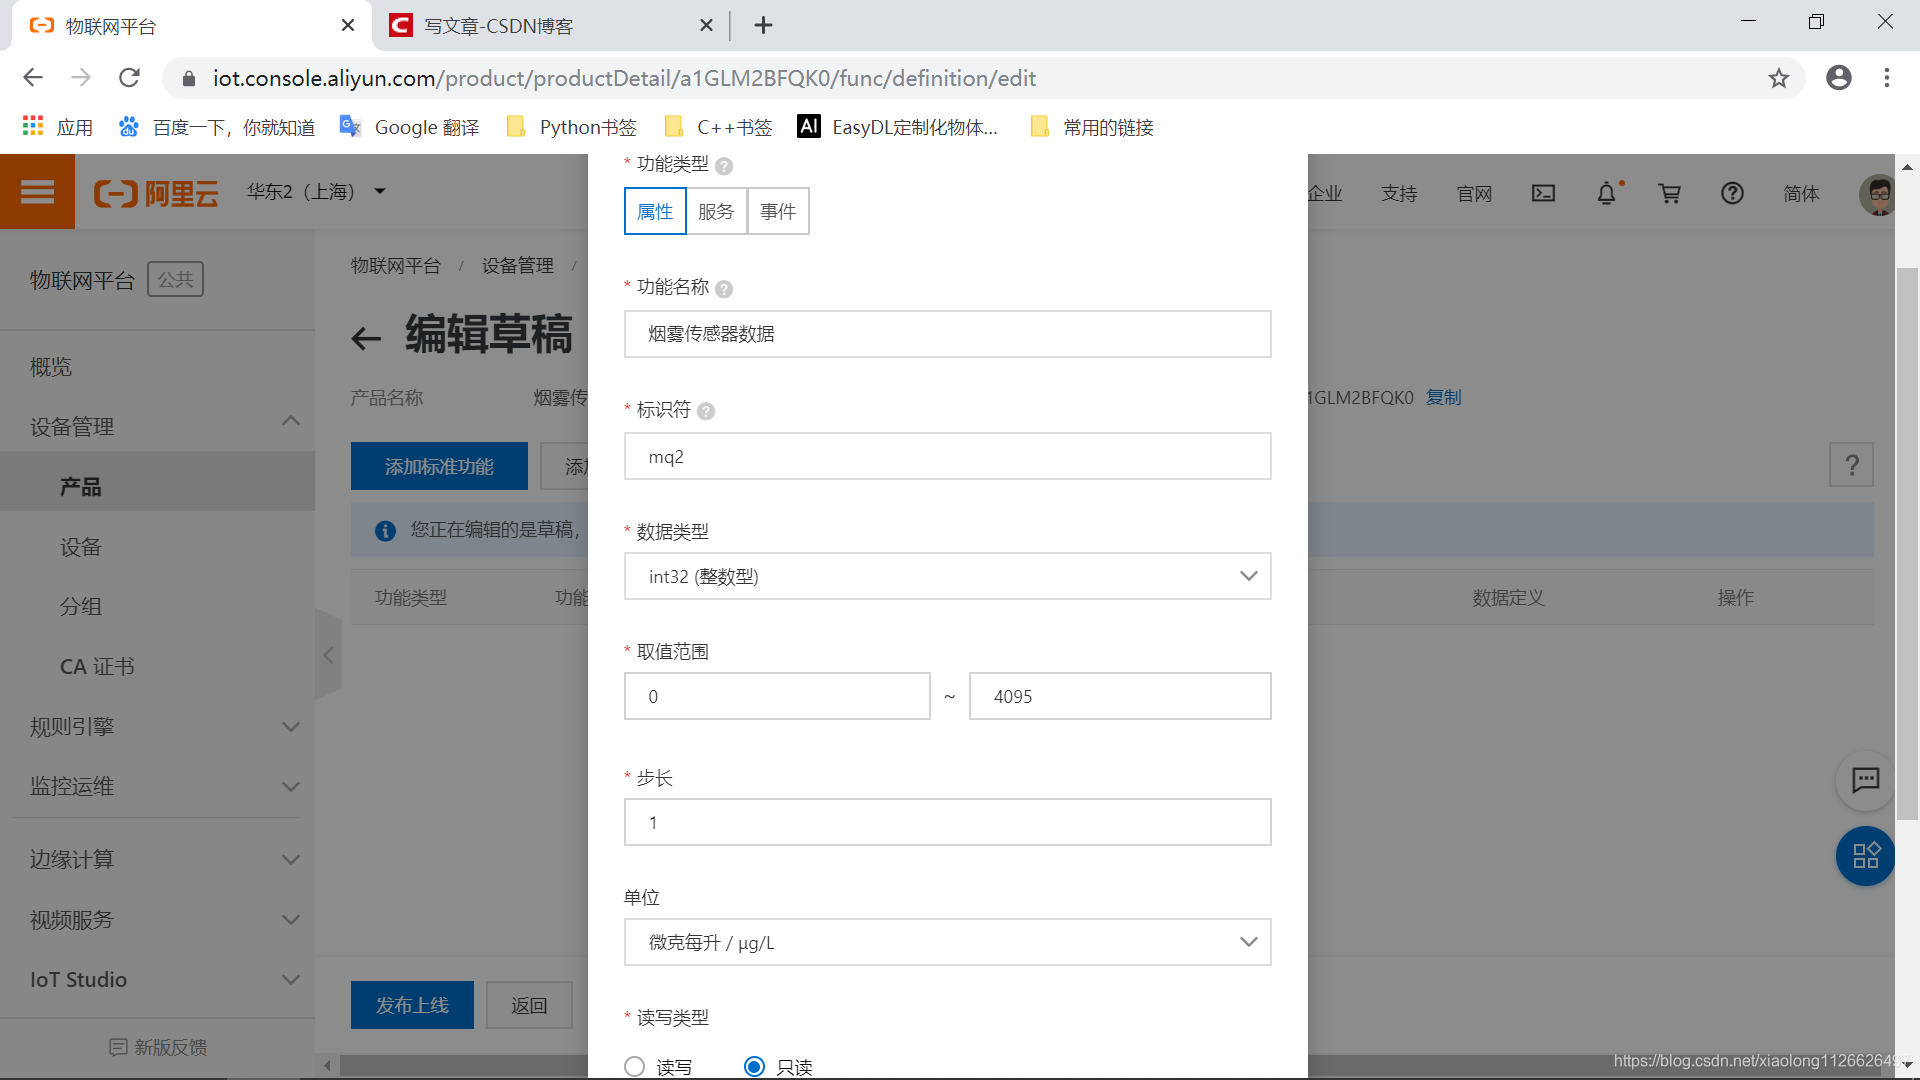Screen dimensions: 1920x1080
Task: Open the Chrome profile icon
Action: [1838, 78]
